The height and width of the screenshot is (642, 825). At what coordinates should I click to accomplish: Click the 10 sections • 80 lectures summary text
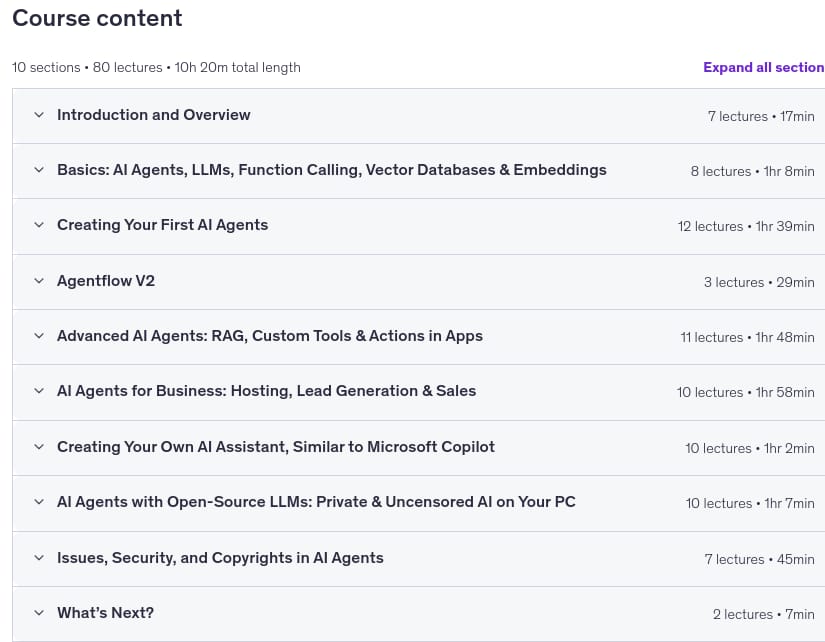click(x=156, y=68)
